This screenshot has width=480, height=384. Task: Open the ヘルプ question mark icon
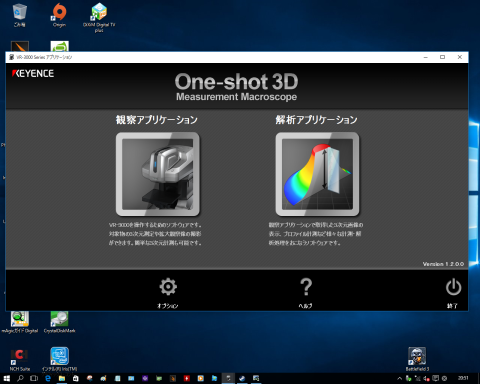(306, 287)
